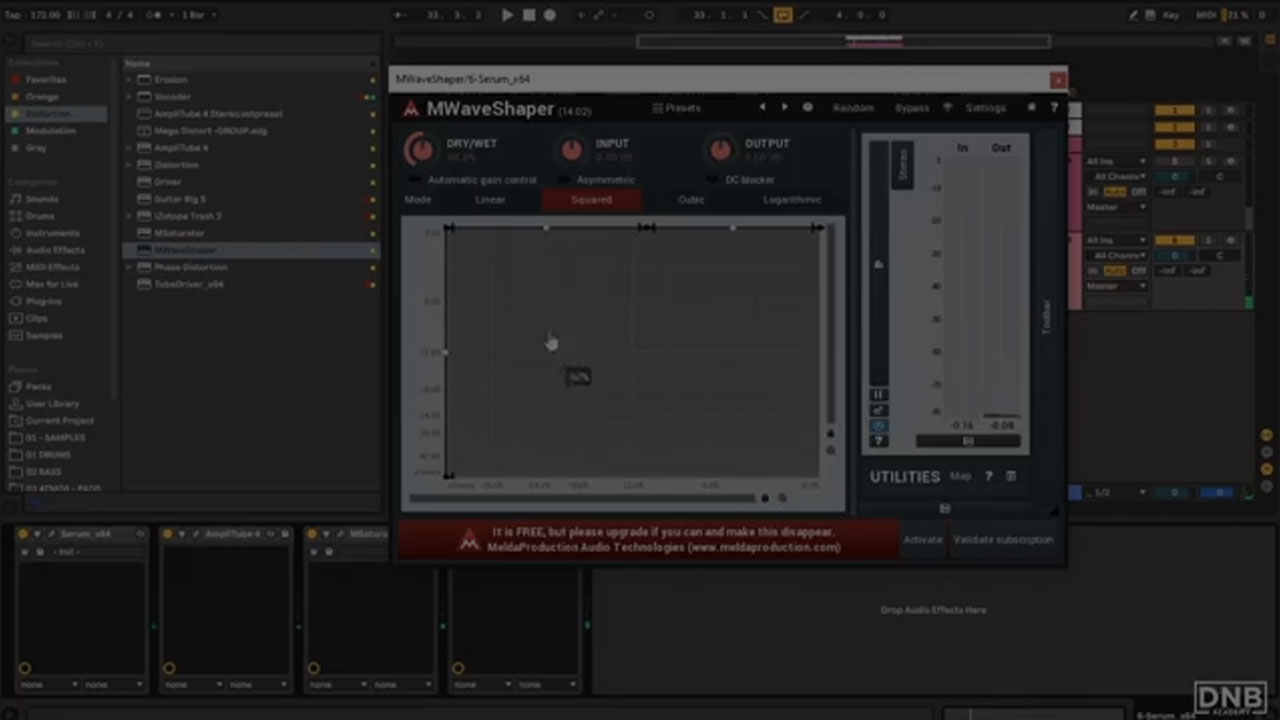Image resolution: width=1280 pixels, height=720 pixels.
Task: Go to previous MWaveShaper preset
Action: tap(762, 108)
